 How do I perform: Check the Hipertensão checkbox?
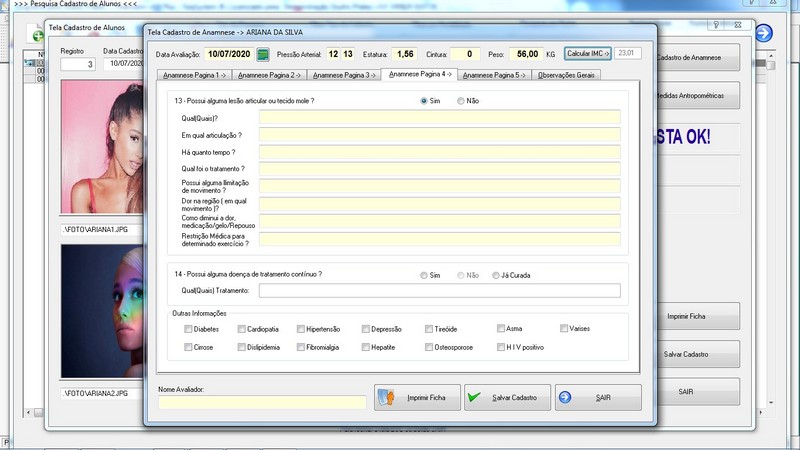point(301,329)
